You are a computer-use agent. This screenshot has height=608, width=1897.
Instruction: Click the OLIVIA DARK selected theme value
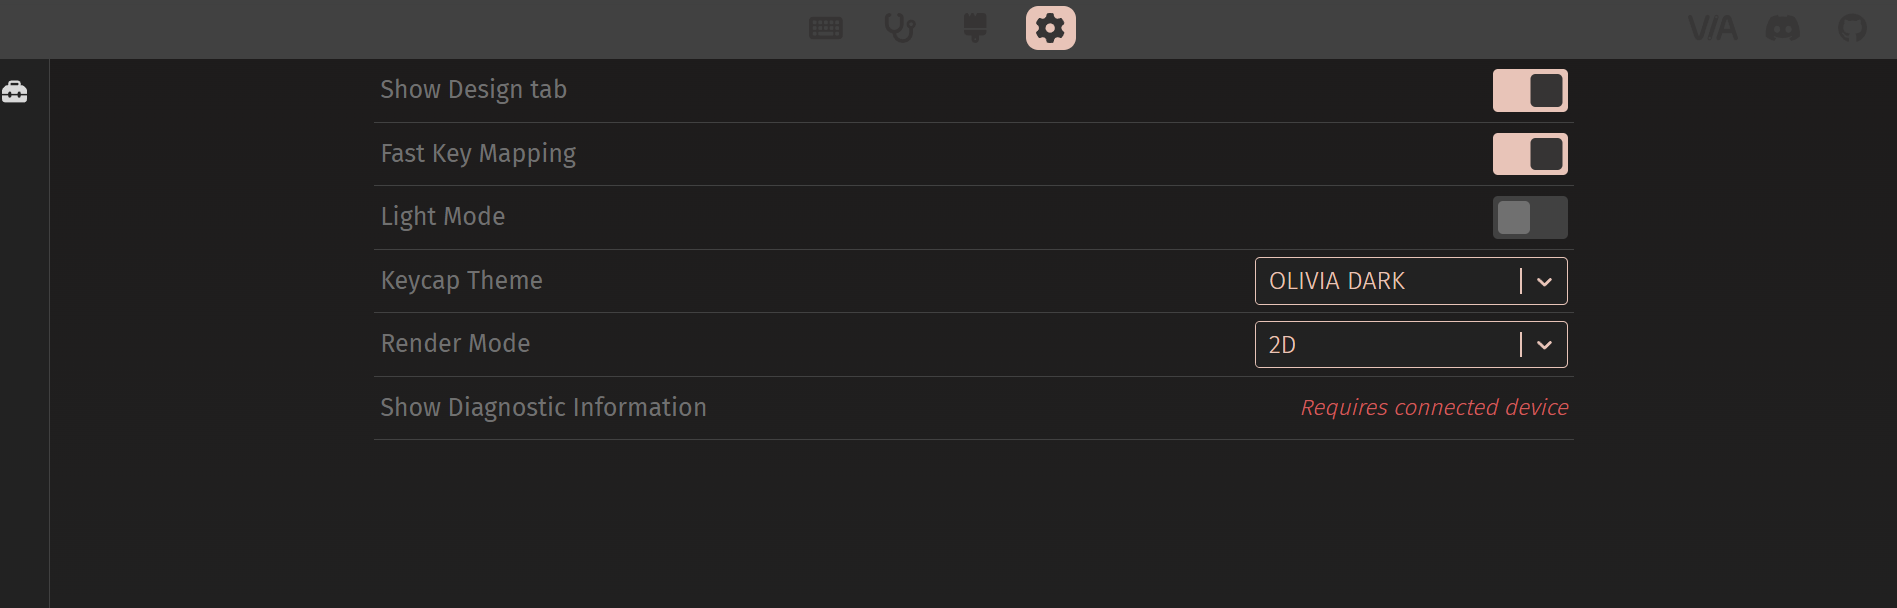pyautogui.click(x=1337, y=282)
